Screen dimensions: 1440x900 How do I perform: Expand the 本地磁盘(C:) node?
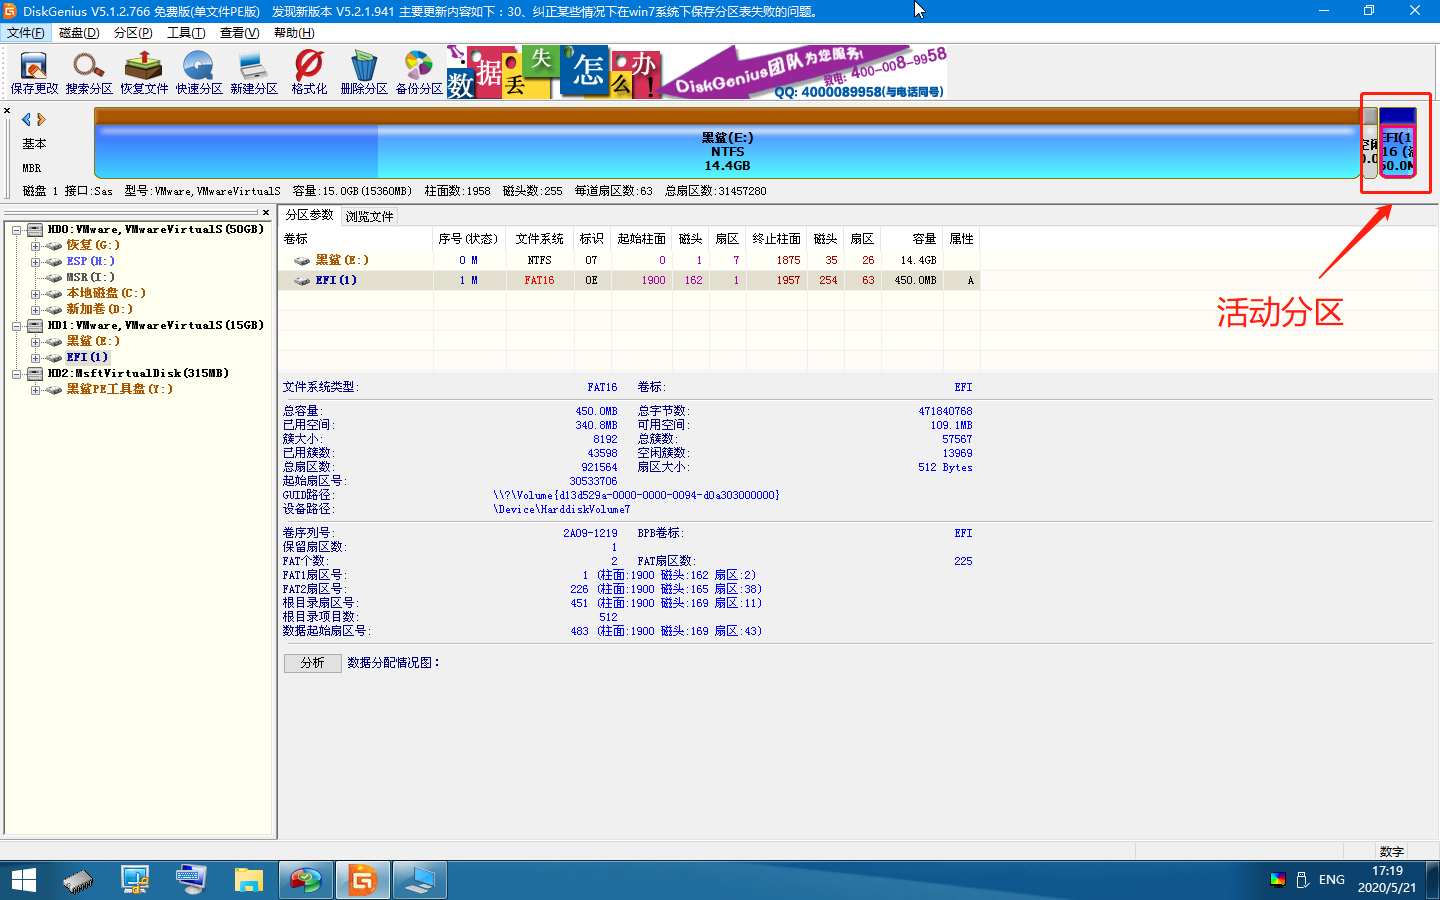[35, 294]
